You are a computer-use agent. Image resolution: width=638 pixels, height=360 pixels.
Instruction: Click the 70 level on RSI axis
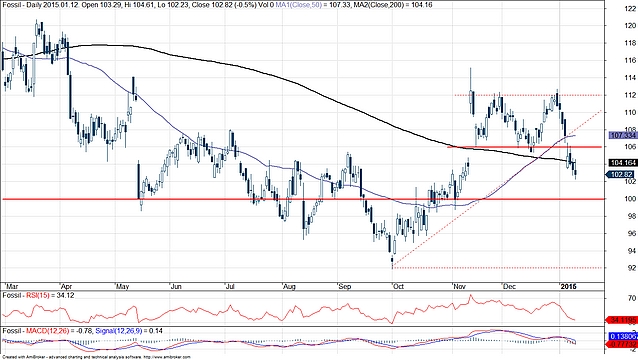coord(631,299)
